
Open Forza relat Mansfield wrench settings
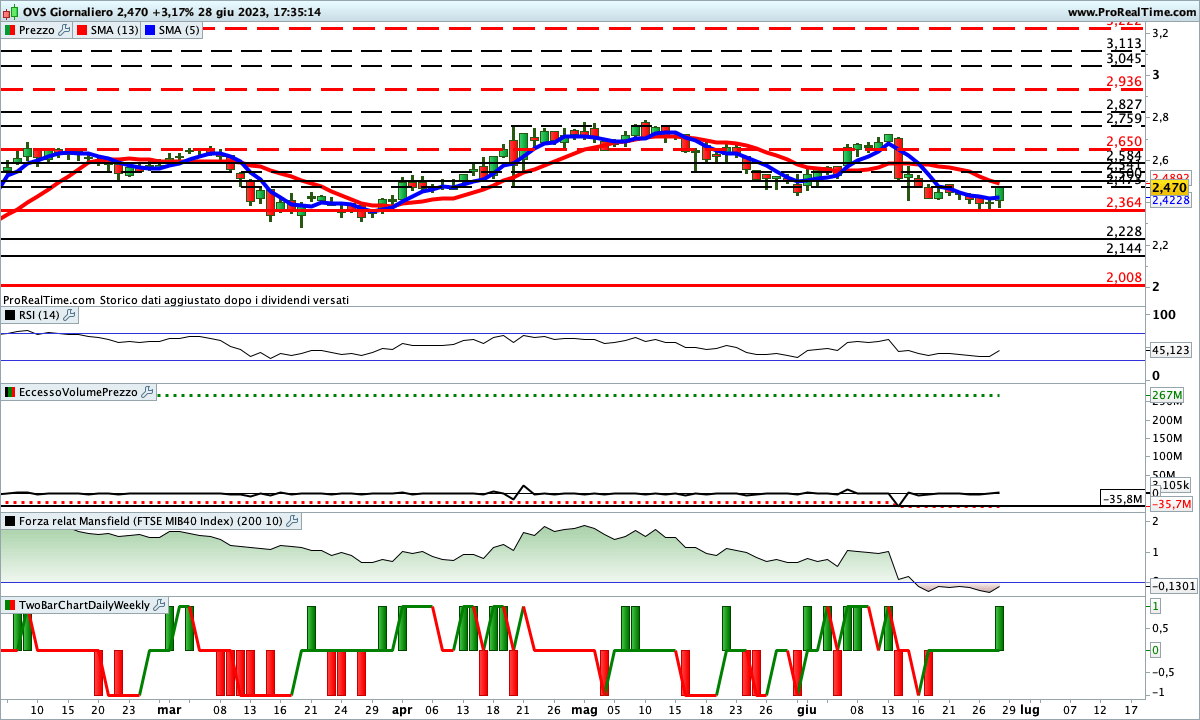point(292,521)
